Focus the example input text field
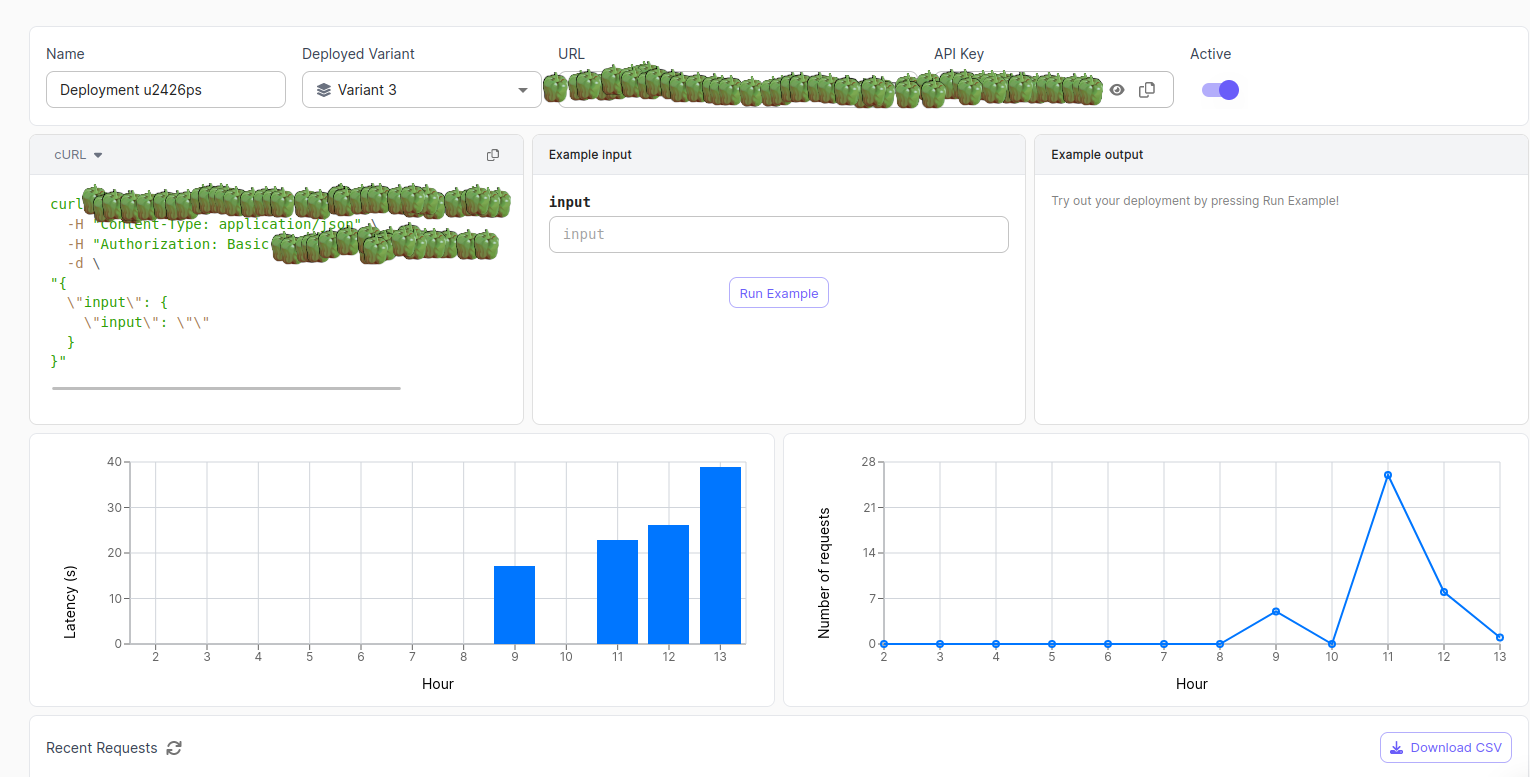Viewport: 1530px width, 777px height. (779, 234)
